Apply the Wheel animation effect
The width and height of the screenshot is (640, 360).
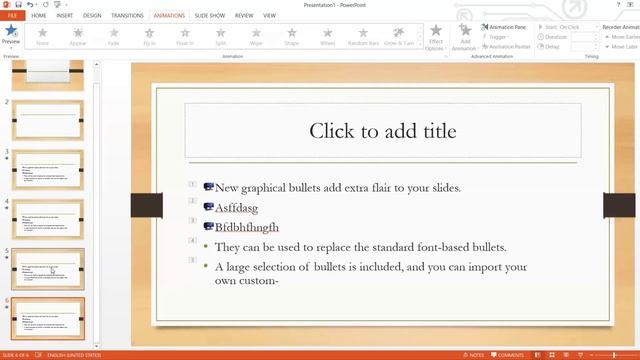click(x=327, y=36)
